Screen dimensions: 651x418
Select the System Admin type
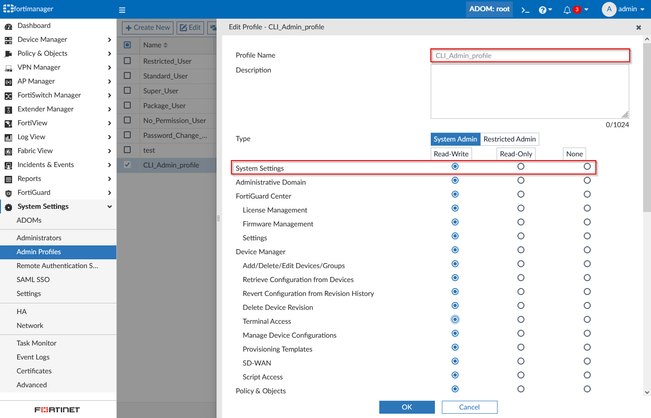point(455,139)
